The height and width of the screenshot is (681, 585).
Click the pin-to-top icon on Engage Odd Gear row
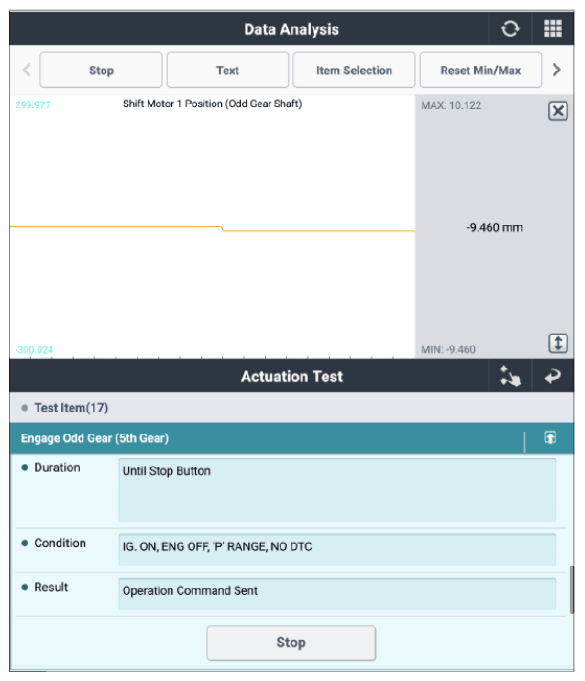550,438
